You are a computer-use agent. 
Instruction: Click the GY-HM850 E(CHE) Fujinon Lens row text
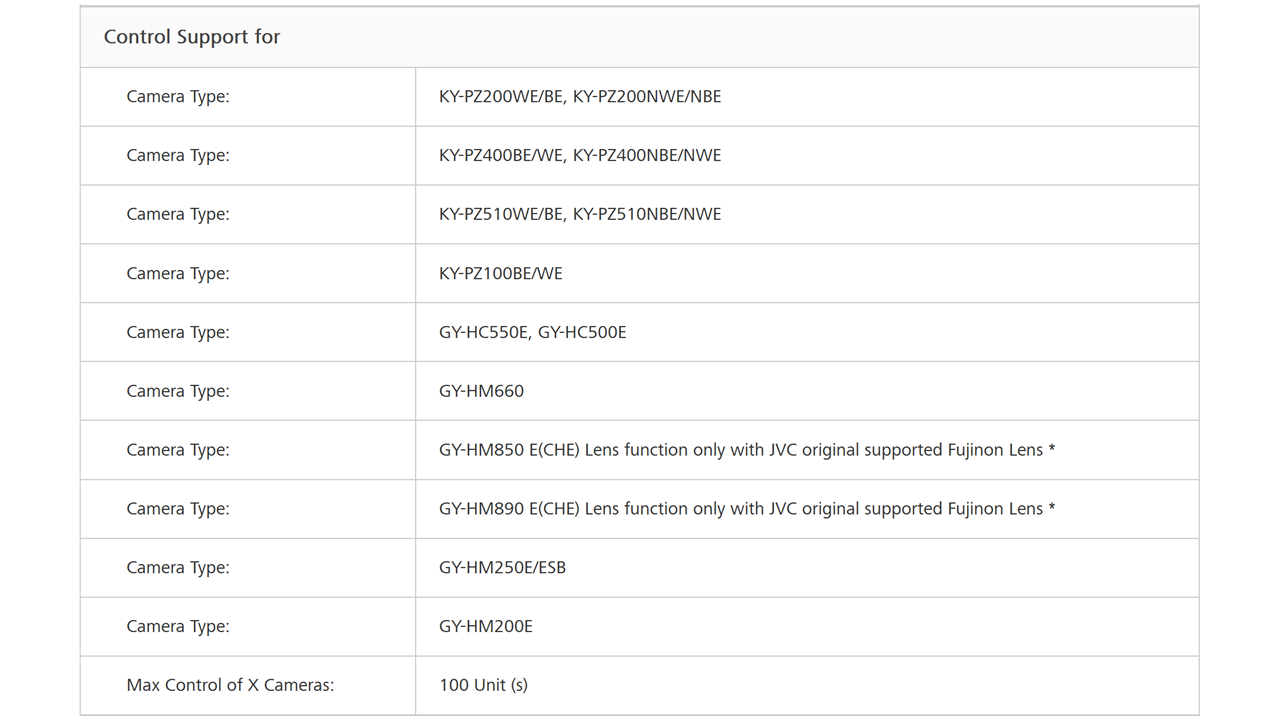point(747,450)
